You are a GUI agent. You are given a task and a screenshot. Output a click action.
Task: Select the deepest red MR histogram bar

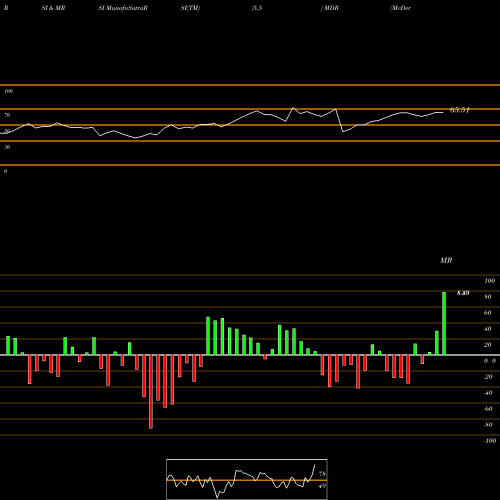coord(151,392)
